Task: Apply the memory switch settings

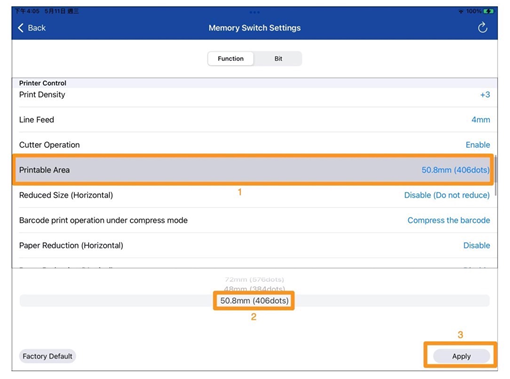Action: (461, 356)
